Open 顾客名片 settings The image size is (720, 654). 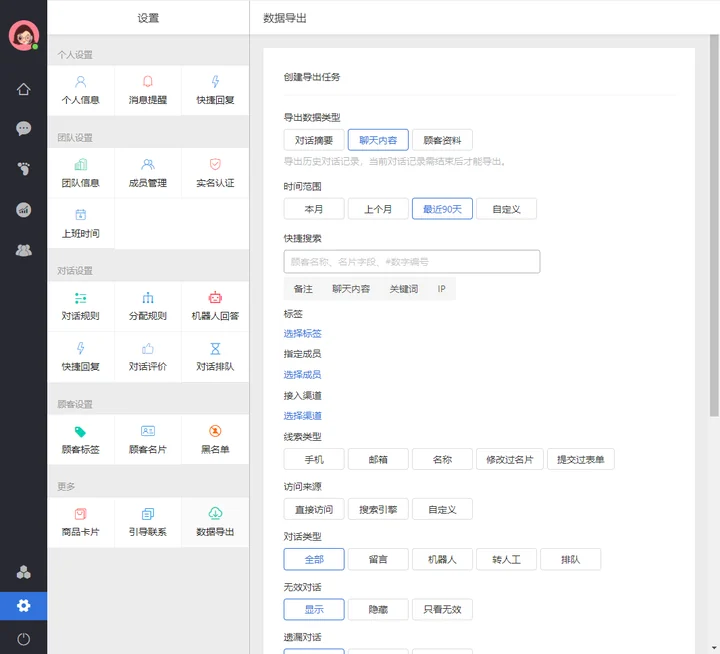pyautogui.click(x=148, y=440)
